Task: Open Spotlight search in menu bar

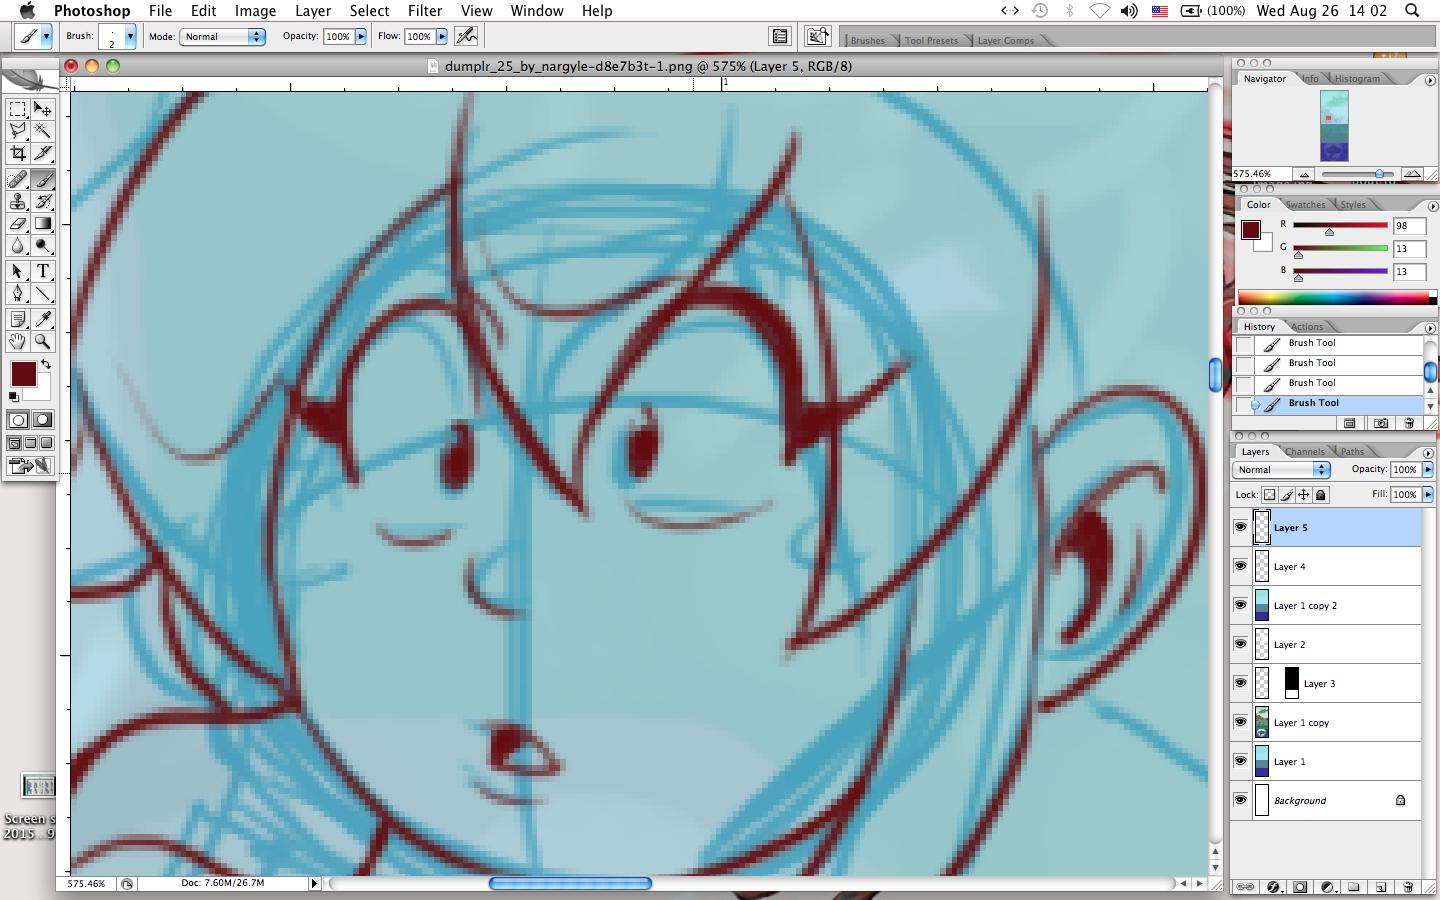Action: pyautogui.click(x=1412, y=11)
